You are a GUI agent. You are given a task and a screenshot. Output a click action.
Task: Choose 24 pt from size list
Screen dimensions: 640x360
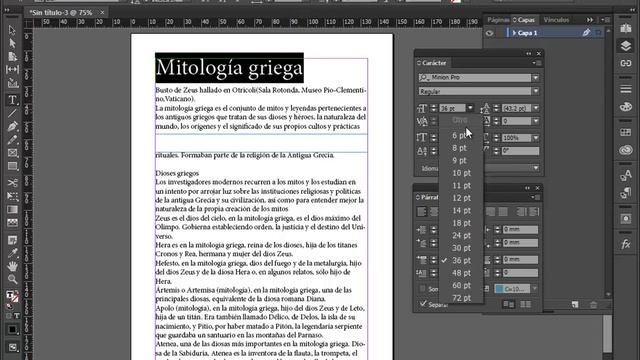coord(461,236)
